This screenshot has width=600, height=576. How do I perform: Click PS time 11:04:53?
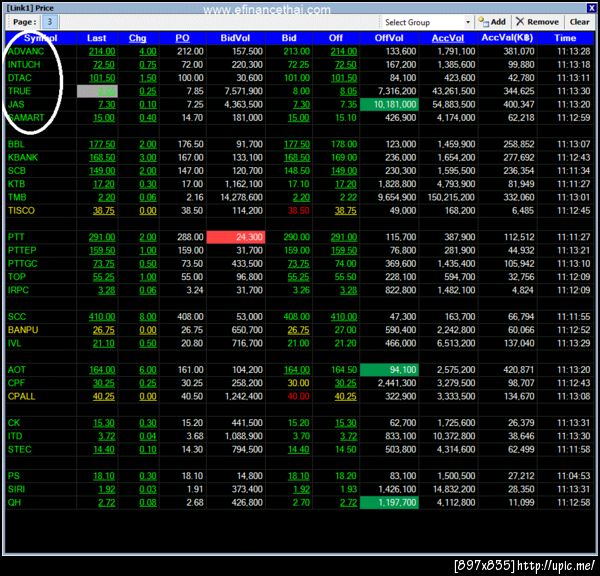pos(574,476)
